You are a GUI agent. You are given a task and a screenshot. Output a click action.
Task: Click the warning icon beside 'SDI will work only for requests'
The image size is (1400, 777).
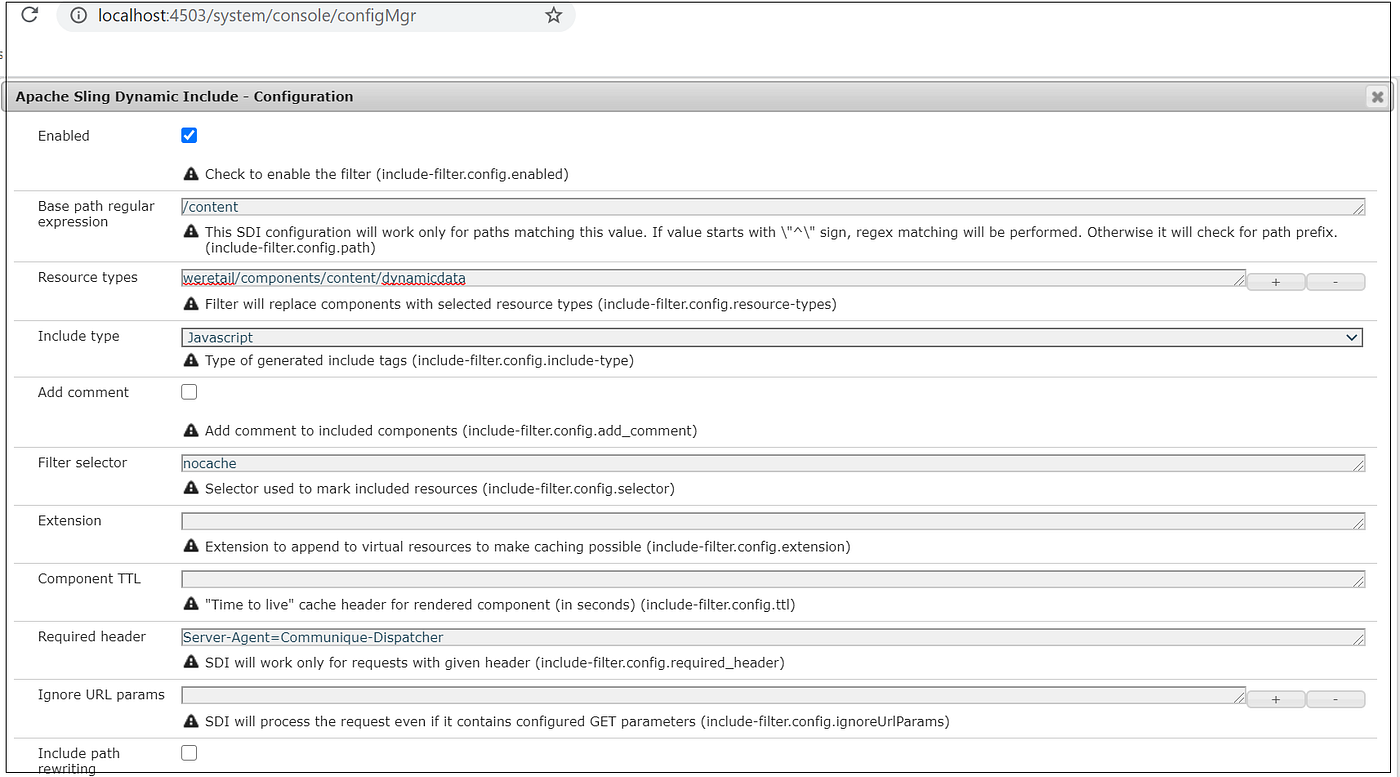click(x=191, y=662)
